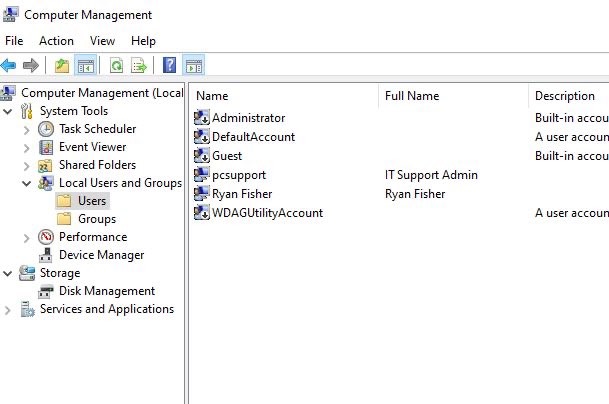Click the Ryan Fisher user icon
Image resolution: width=609 pixels, height=404 pixels.
click(202, 193)
